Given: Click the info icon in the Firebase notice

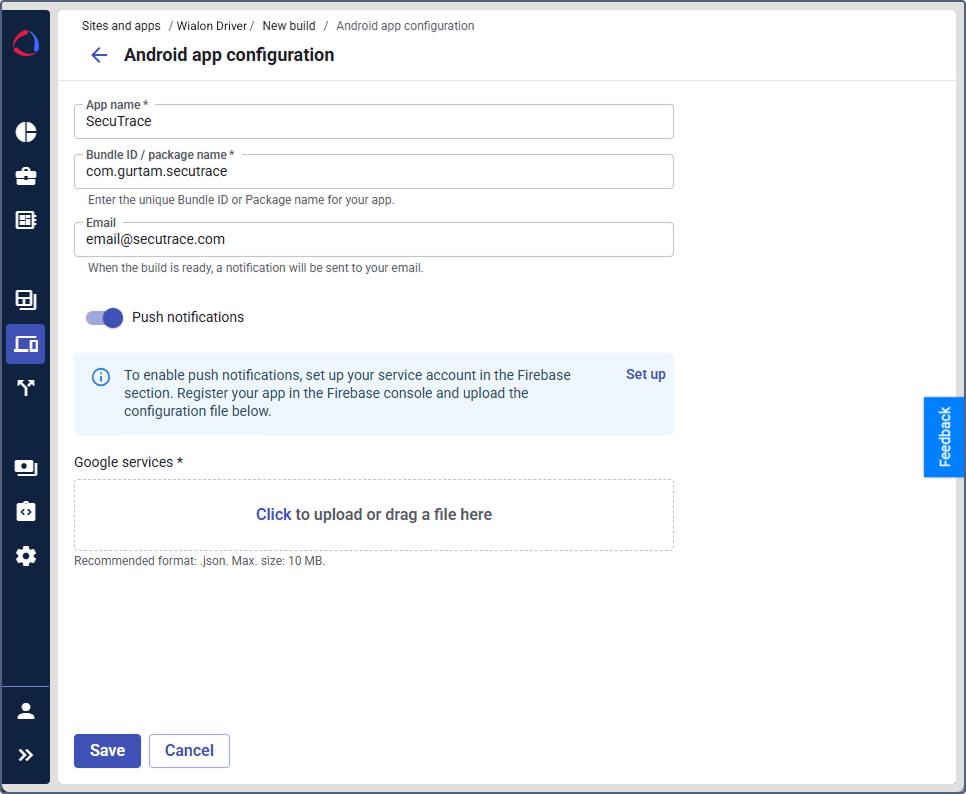Looking at the screenshot, I should pyautogui.click(x=101, y=377).
